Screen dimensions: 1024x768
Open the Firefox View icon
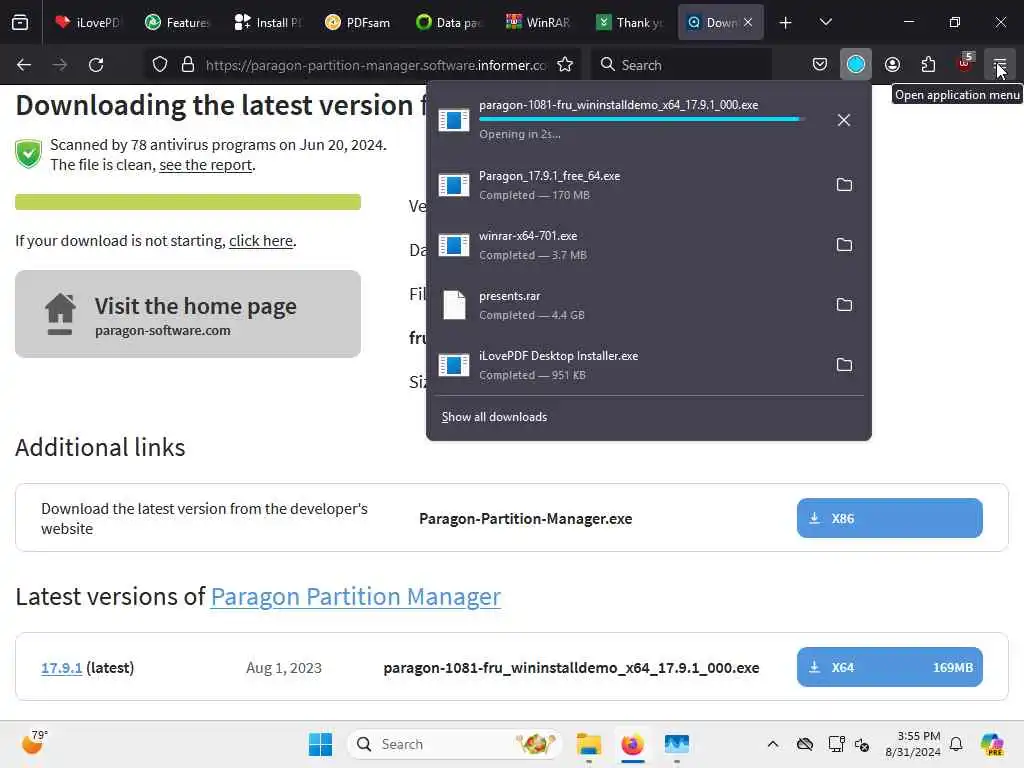pos(20,22)
